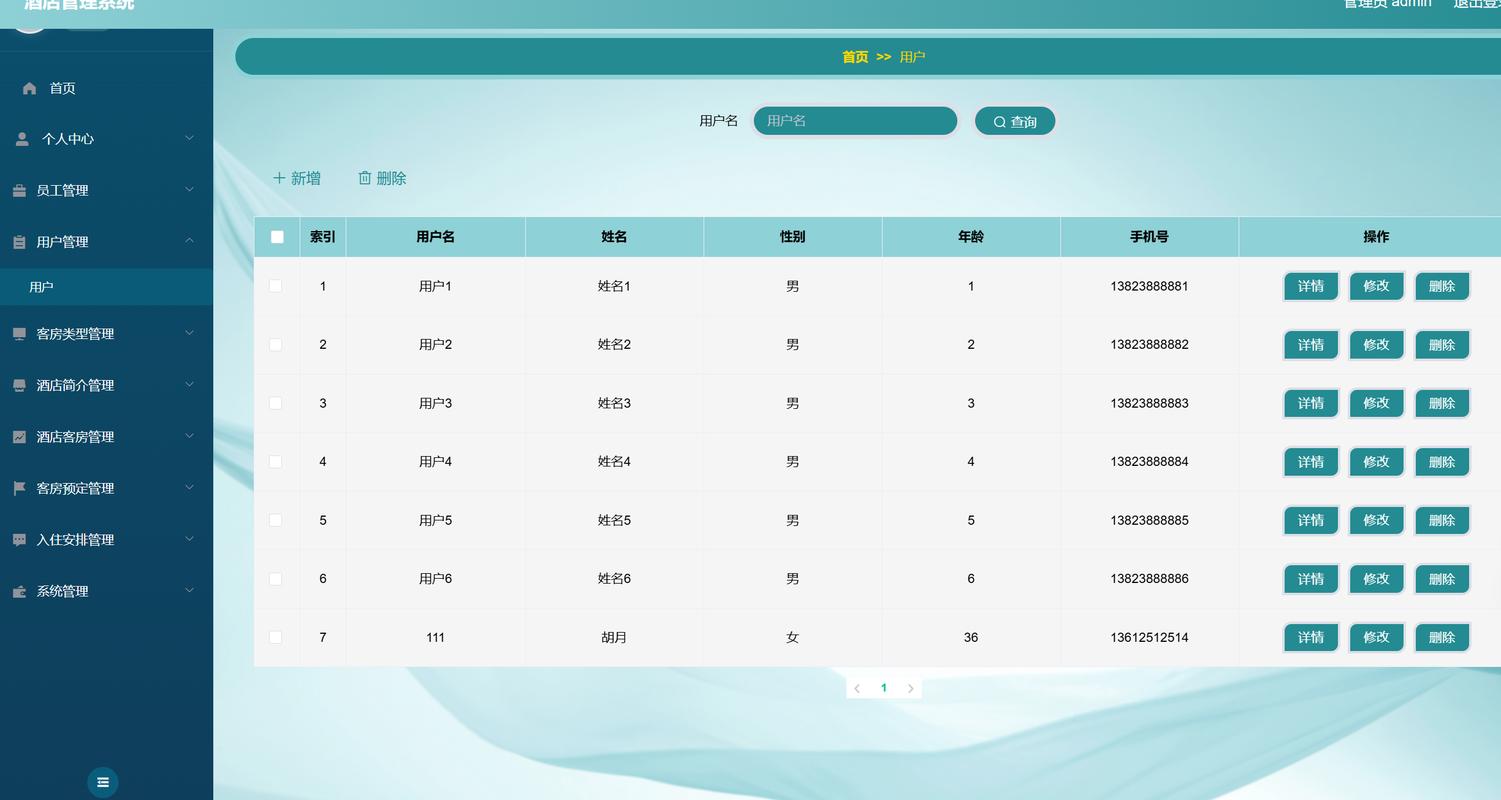
Task: Click the briefcase icon for 员工管理
Action: pyautogui.click(x=19, y=190)
